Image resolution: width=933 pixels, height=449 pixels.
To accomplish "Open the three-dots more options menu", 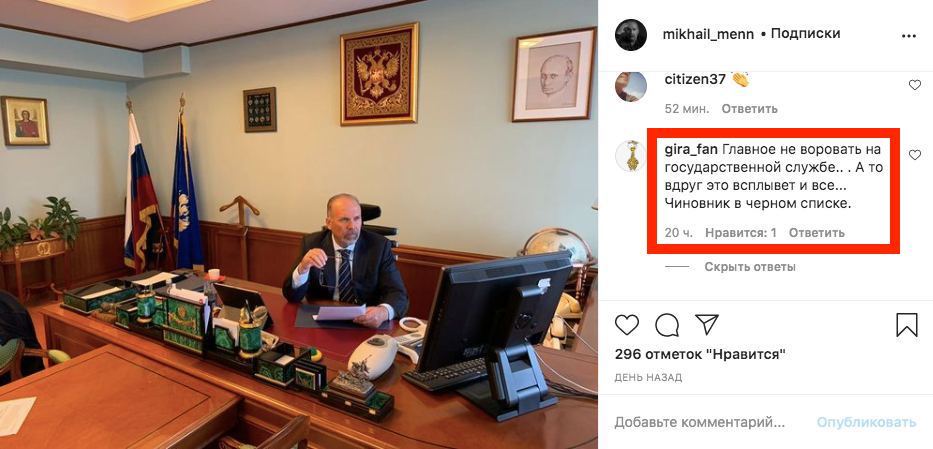I will coord(909,36).
